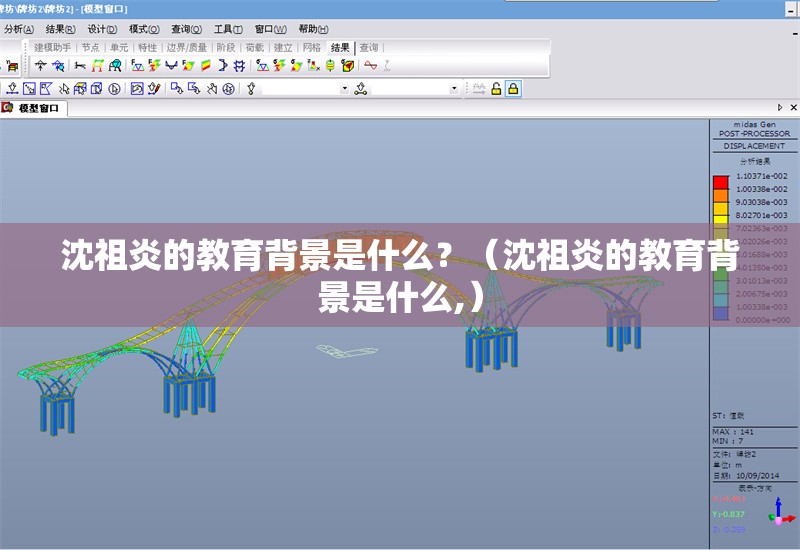Click the displacement contour frame icon

97,65
